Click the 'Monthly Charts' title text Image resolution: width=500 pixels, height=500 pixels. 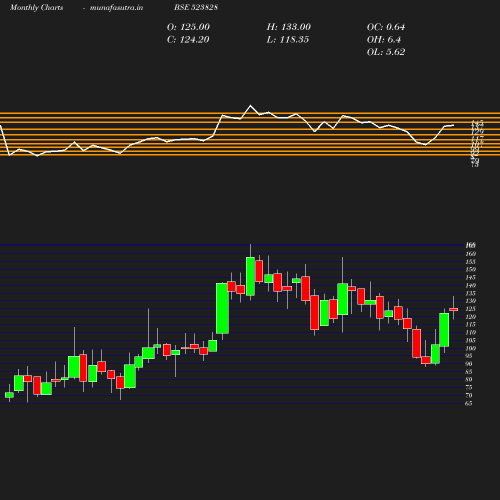point(37,7)
